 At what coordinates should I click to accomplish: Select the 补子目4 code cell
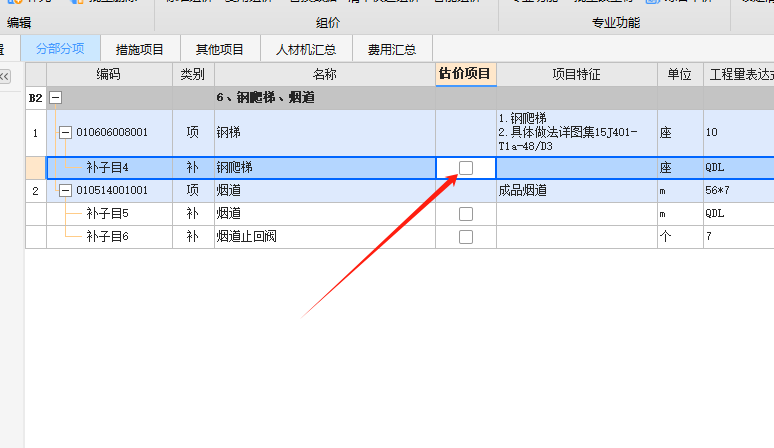109,168
